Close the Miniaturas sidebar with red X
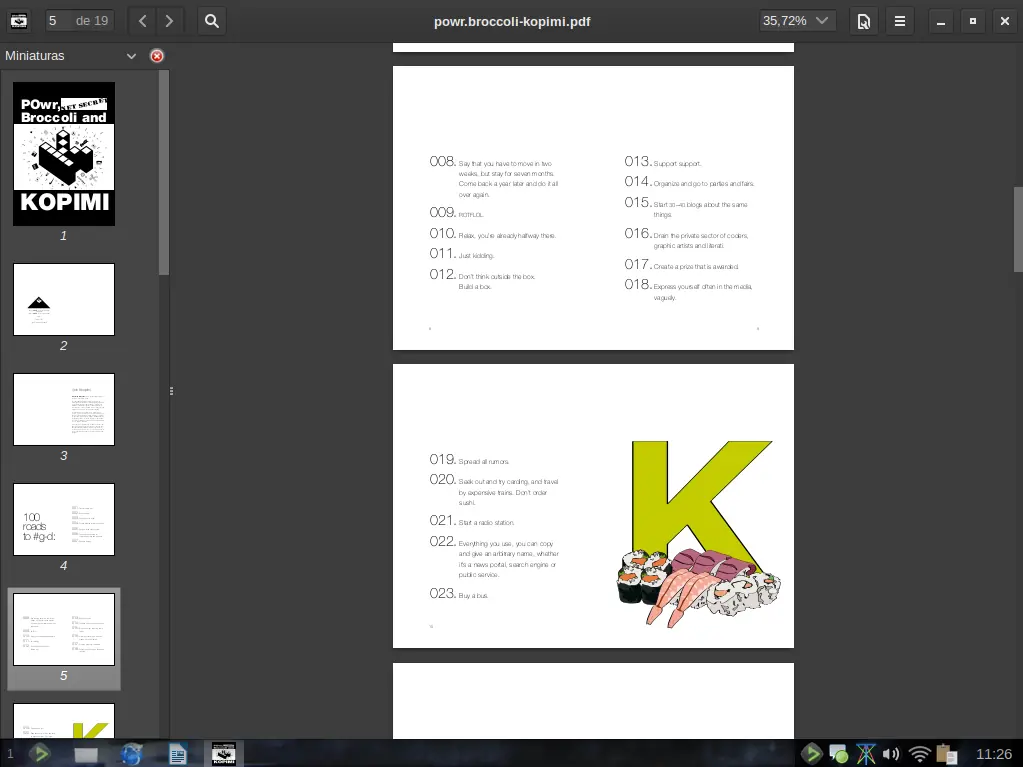Image resolution: width=1023 pixels, height=767 pixels. click(x=157, y=56)
